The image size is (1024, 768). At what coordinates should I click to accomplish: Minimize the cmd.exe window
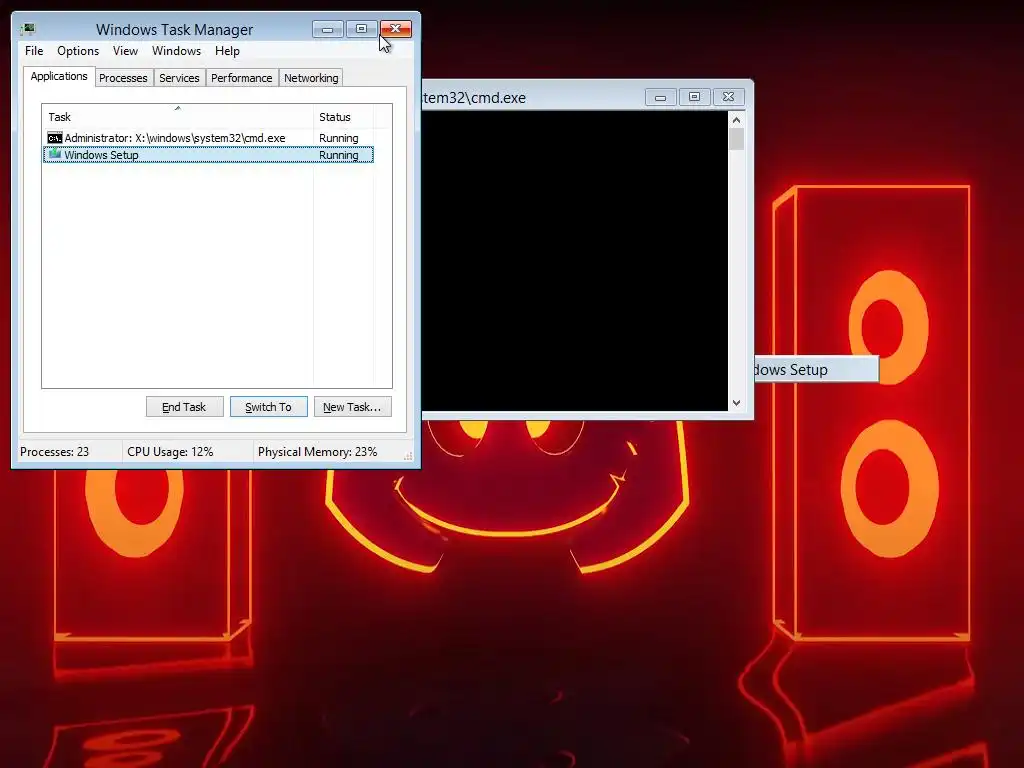tap(660, 97)
